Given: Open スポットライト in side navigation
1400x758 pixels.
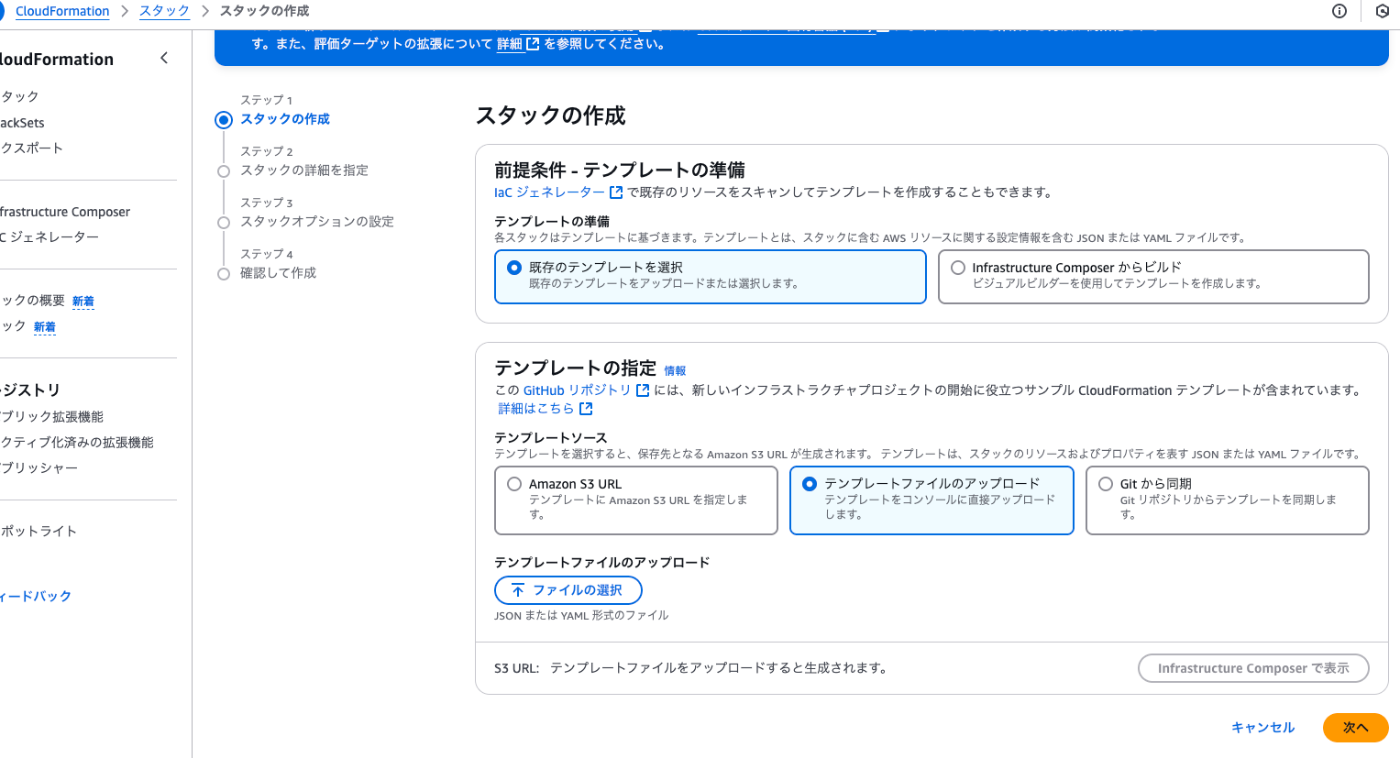Looking at the screenshot, I should click(x=38, y=531).
